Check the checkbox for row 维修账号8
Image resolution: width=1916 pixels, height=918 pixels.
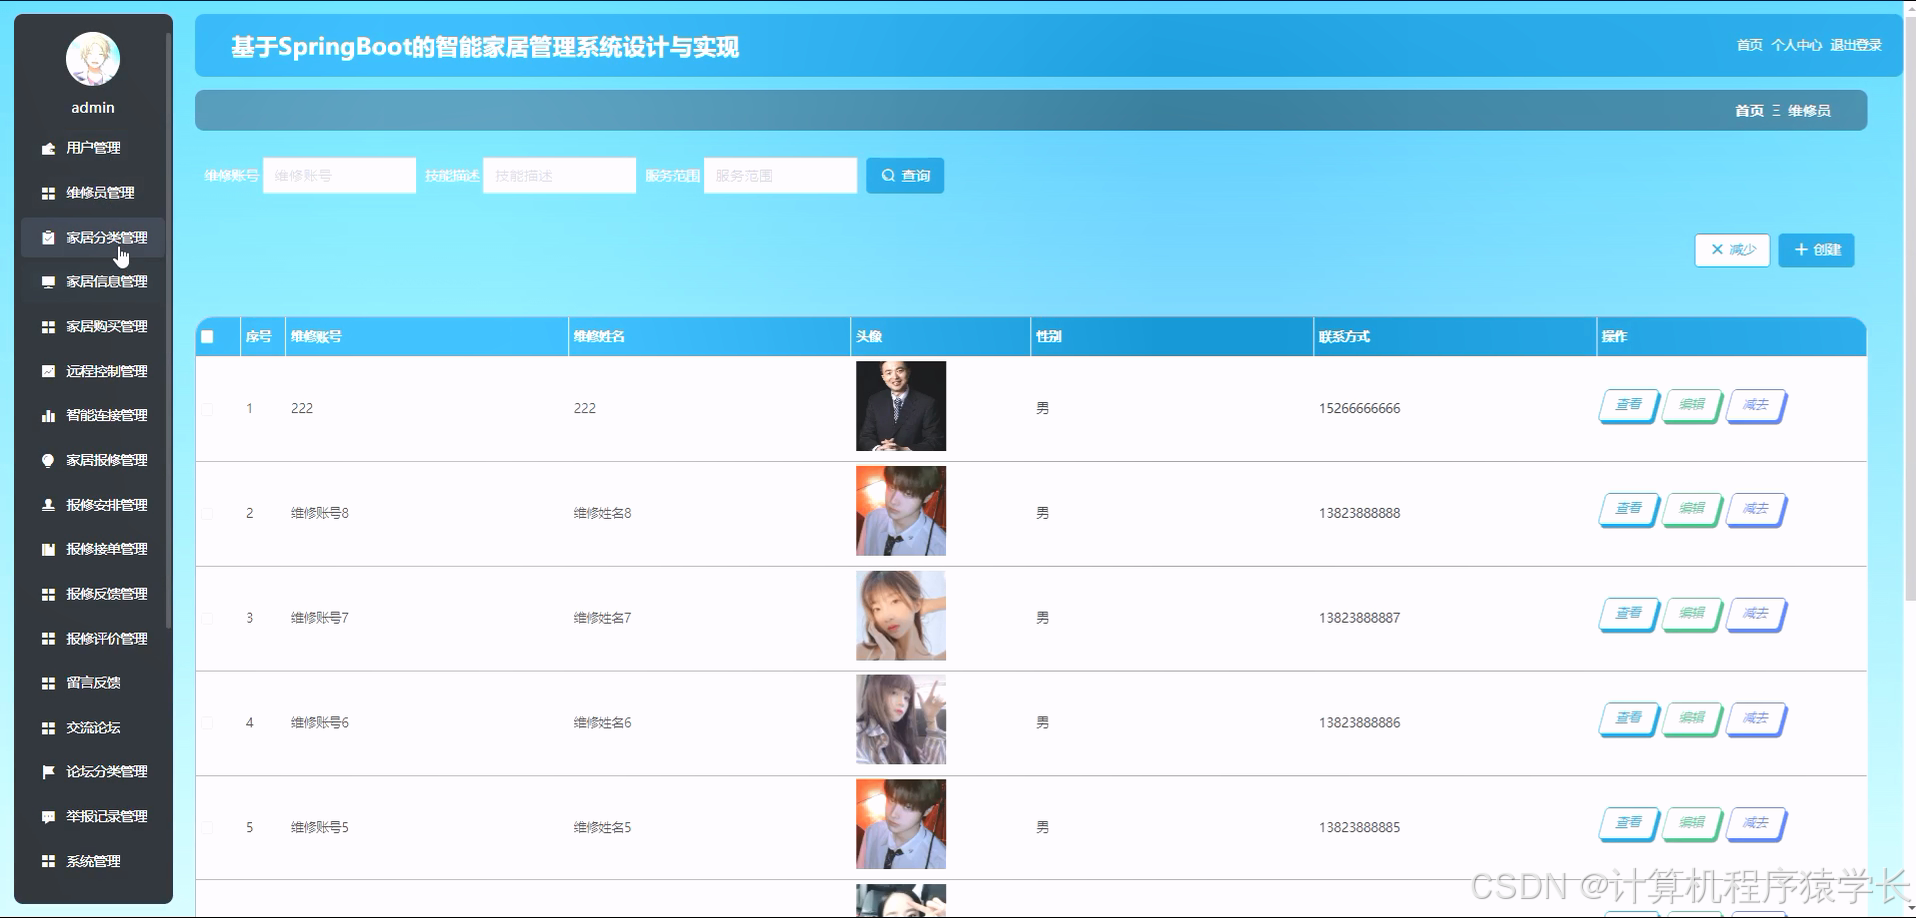point(207,514)
